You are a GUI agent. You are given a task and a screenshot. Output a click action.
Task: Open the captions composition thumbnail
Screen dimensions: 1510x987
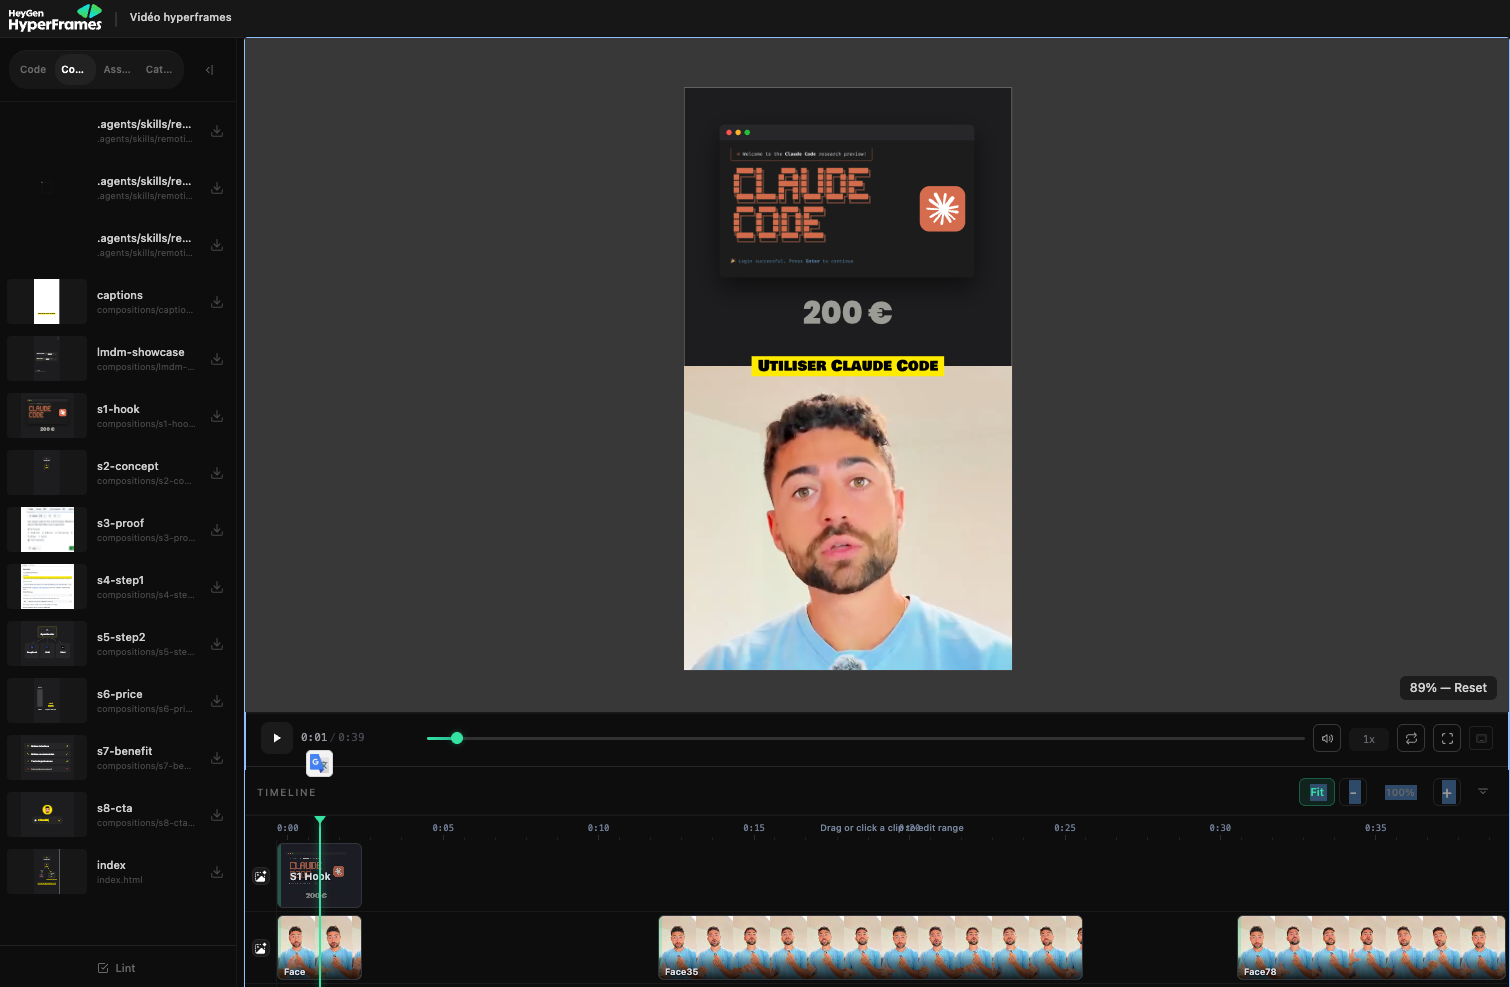click(47, 302)
